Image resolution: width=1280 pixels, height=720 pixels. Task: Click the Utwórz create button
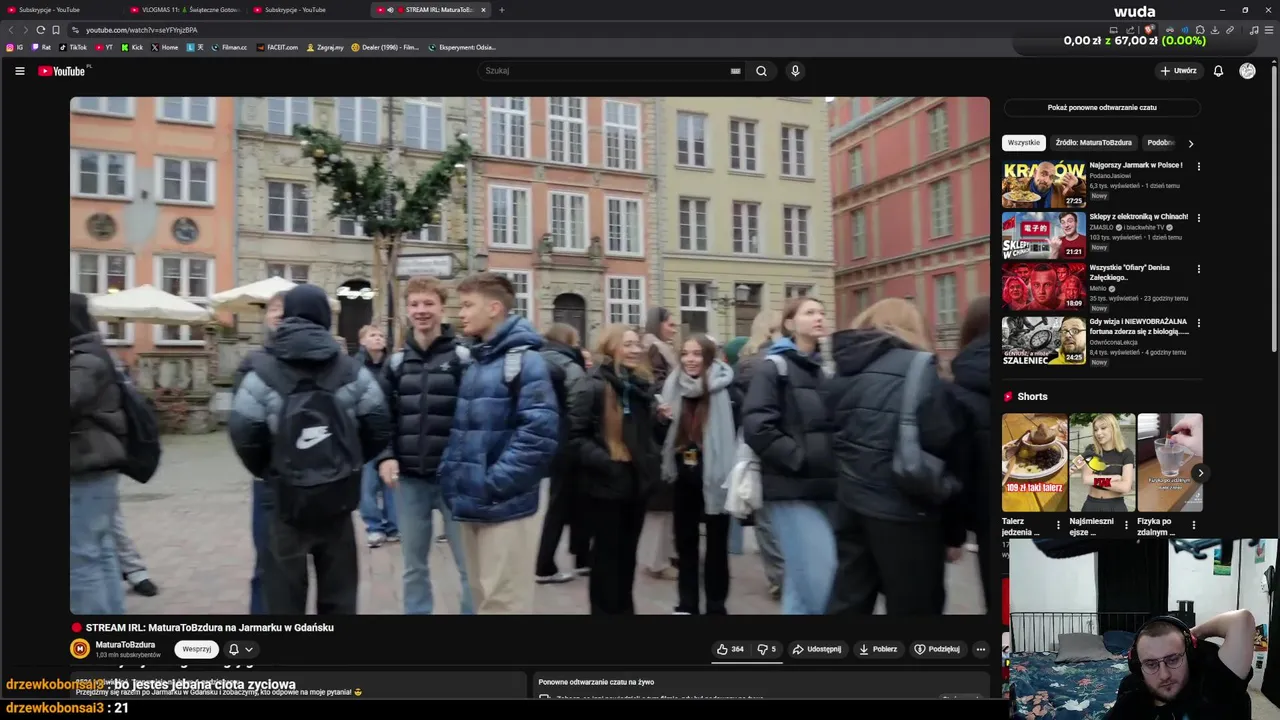(1178, 71)
